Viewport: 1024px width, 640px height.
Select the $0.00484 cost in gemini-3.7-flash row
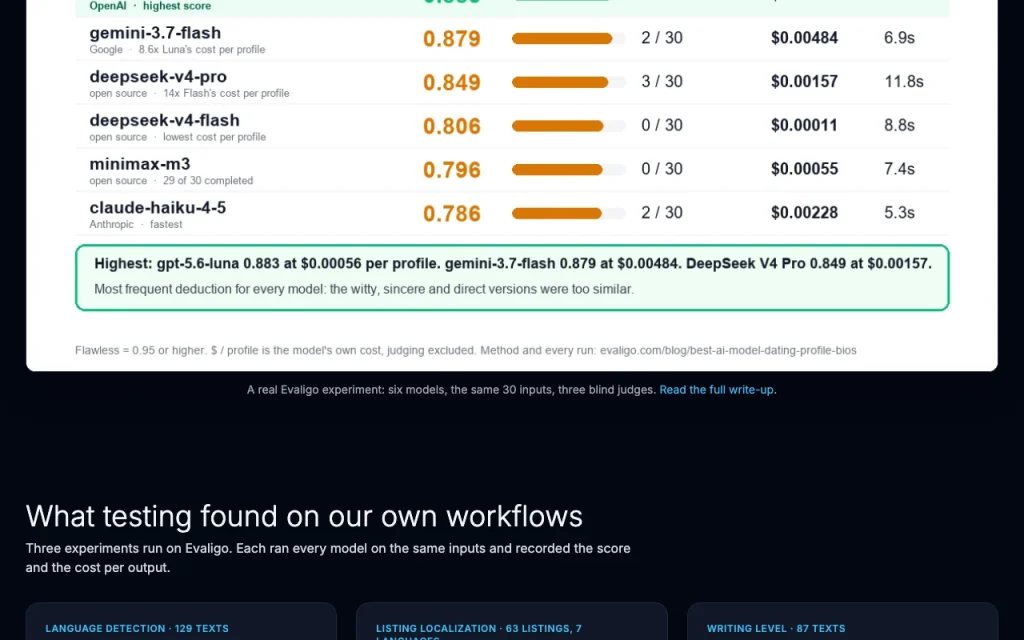804,38
